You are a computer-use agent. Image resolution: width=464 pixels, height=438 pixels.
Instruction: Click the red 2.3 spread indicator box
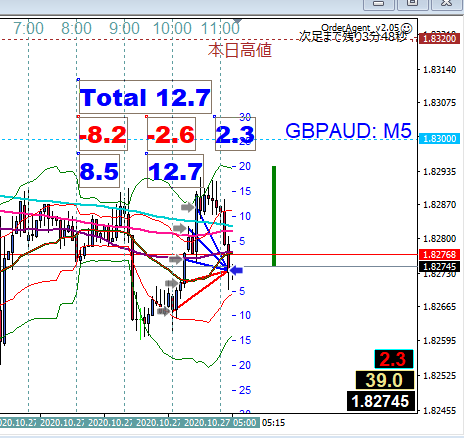(394, 359)
